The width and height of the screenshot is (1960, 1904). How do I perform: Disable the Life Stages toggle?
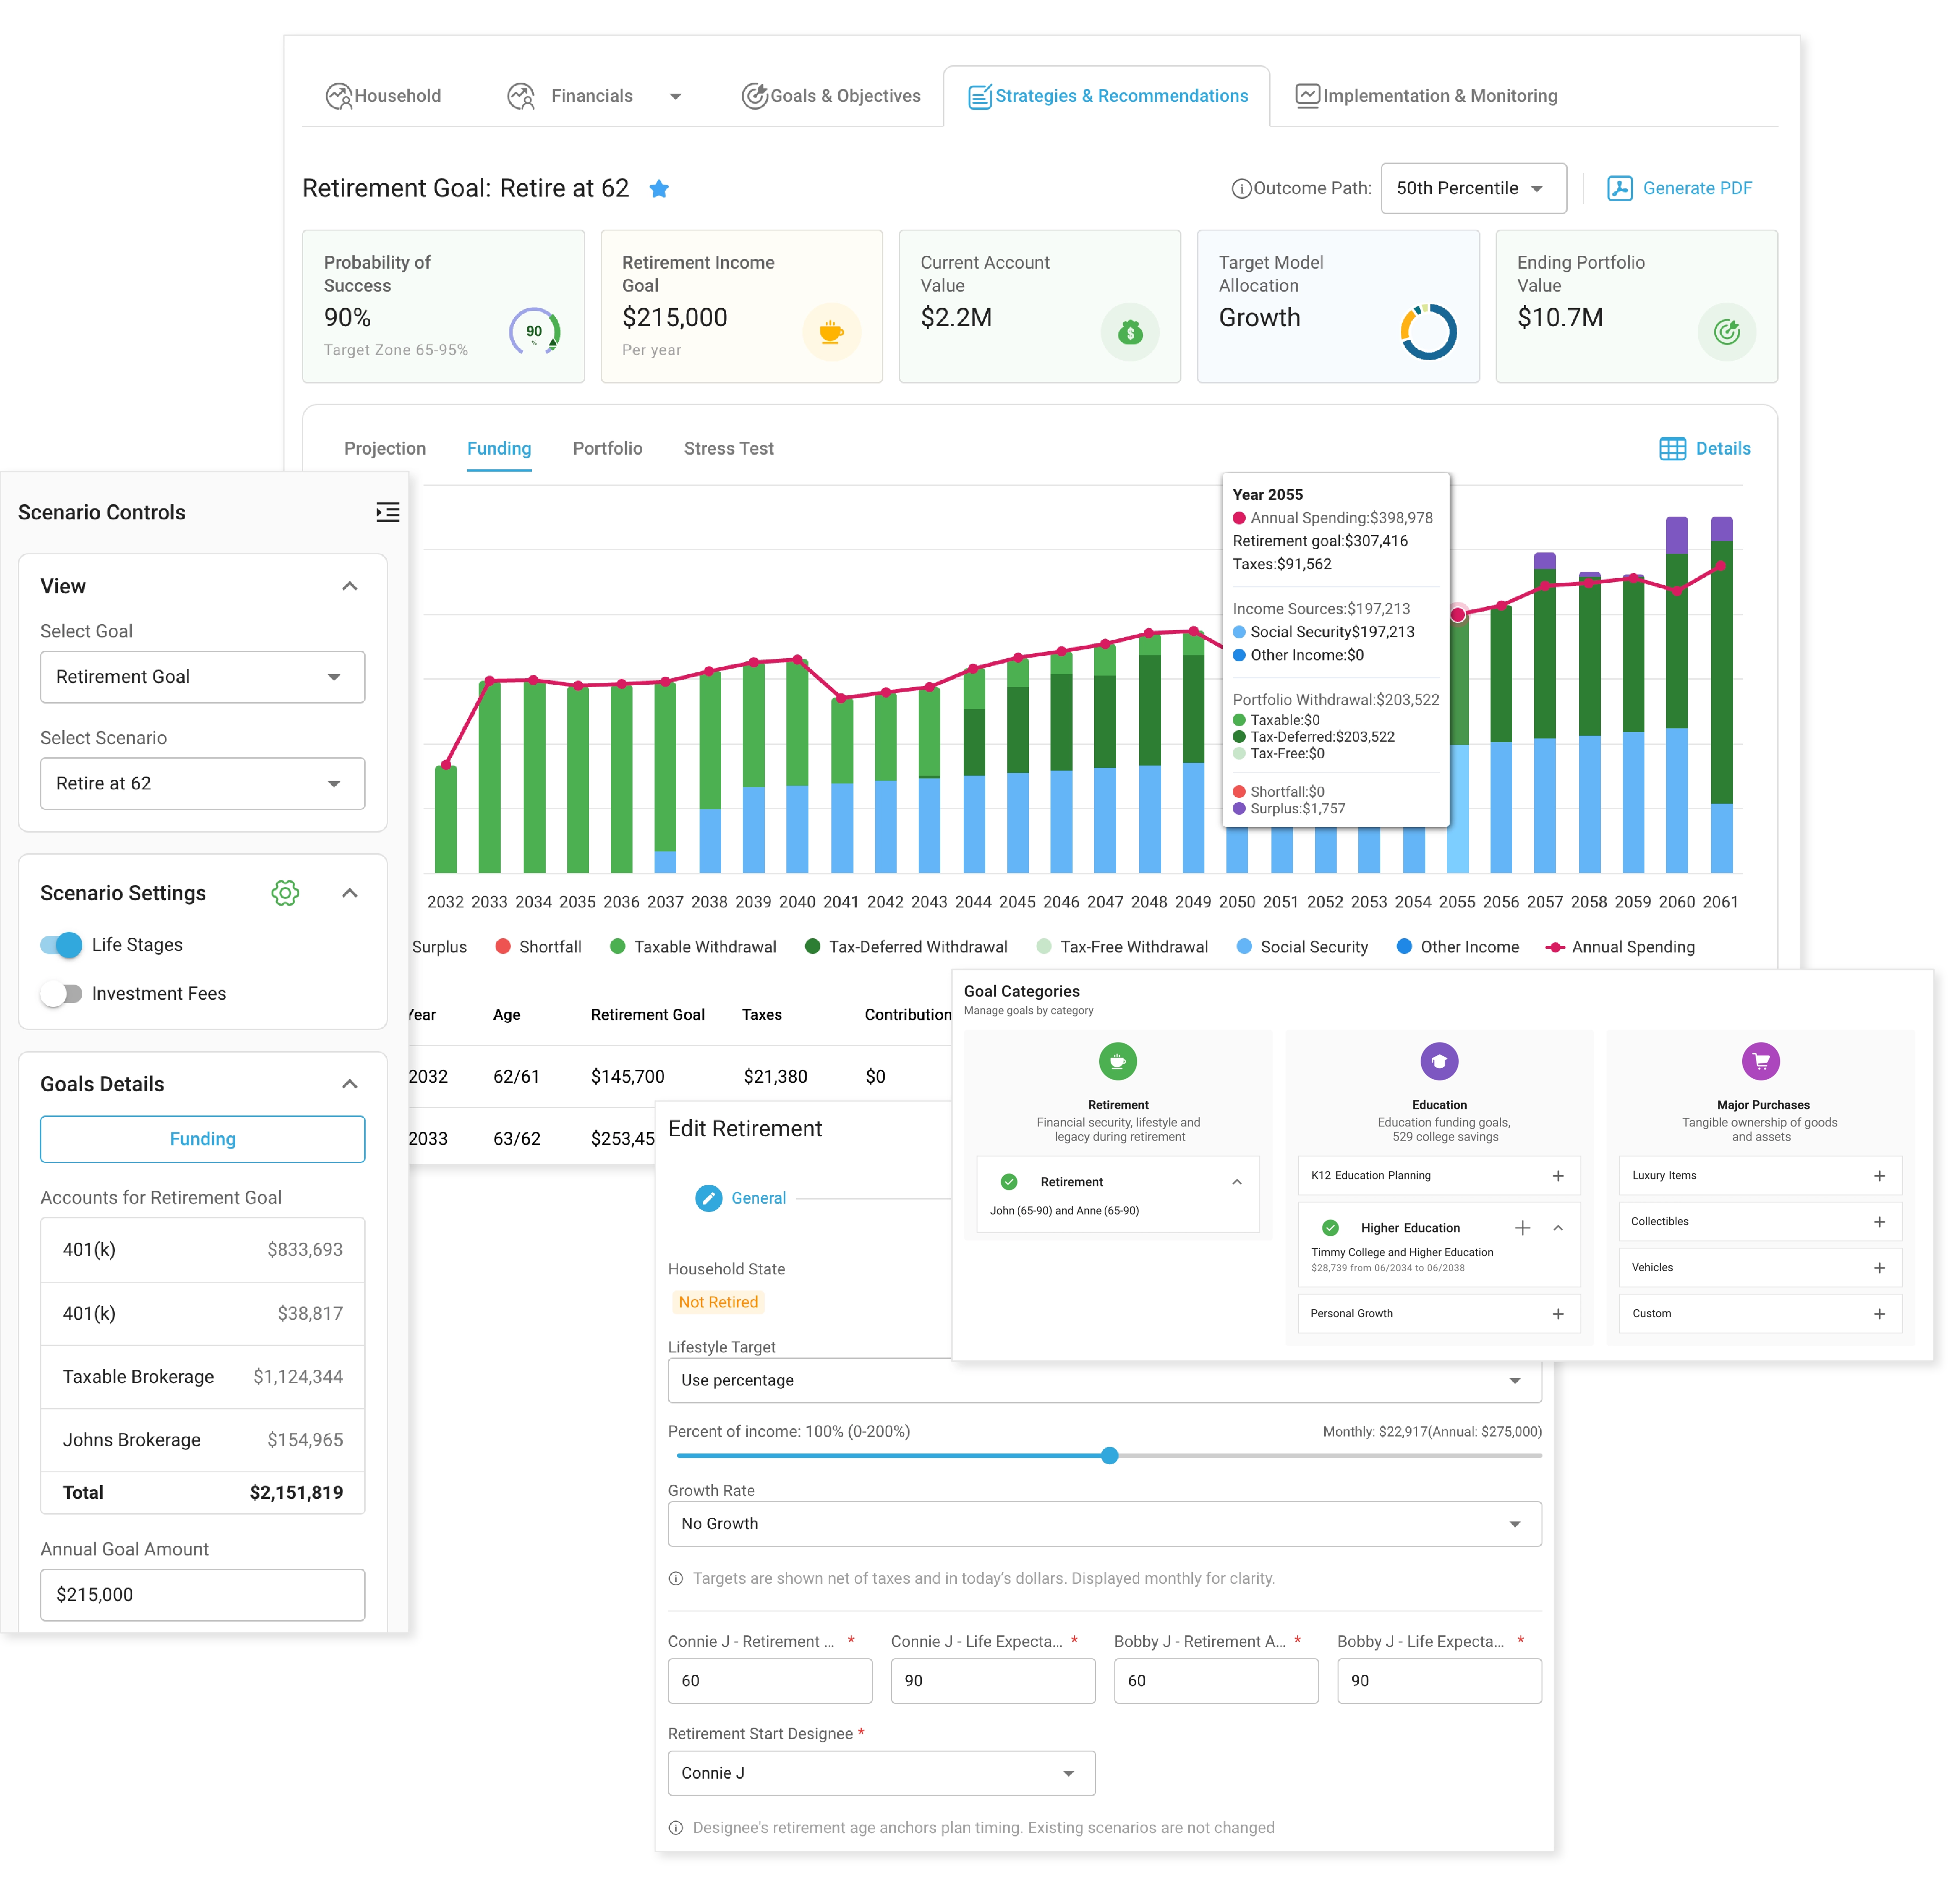[x=61, y=944]
